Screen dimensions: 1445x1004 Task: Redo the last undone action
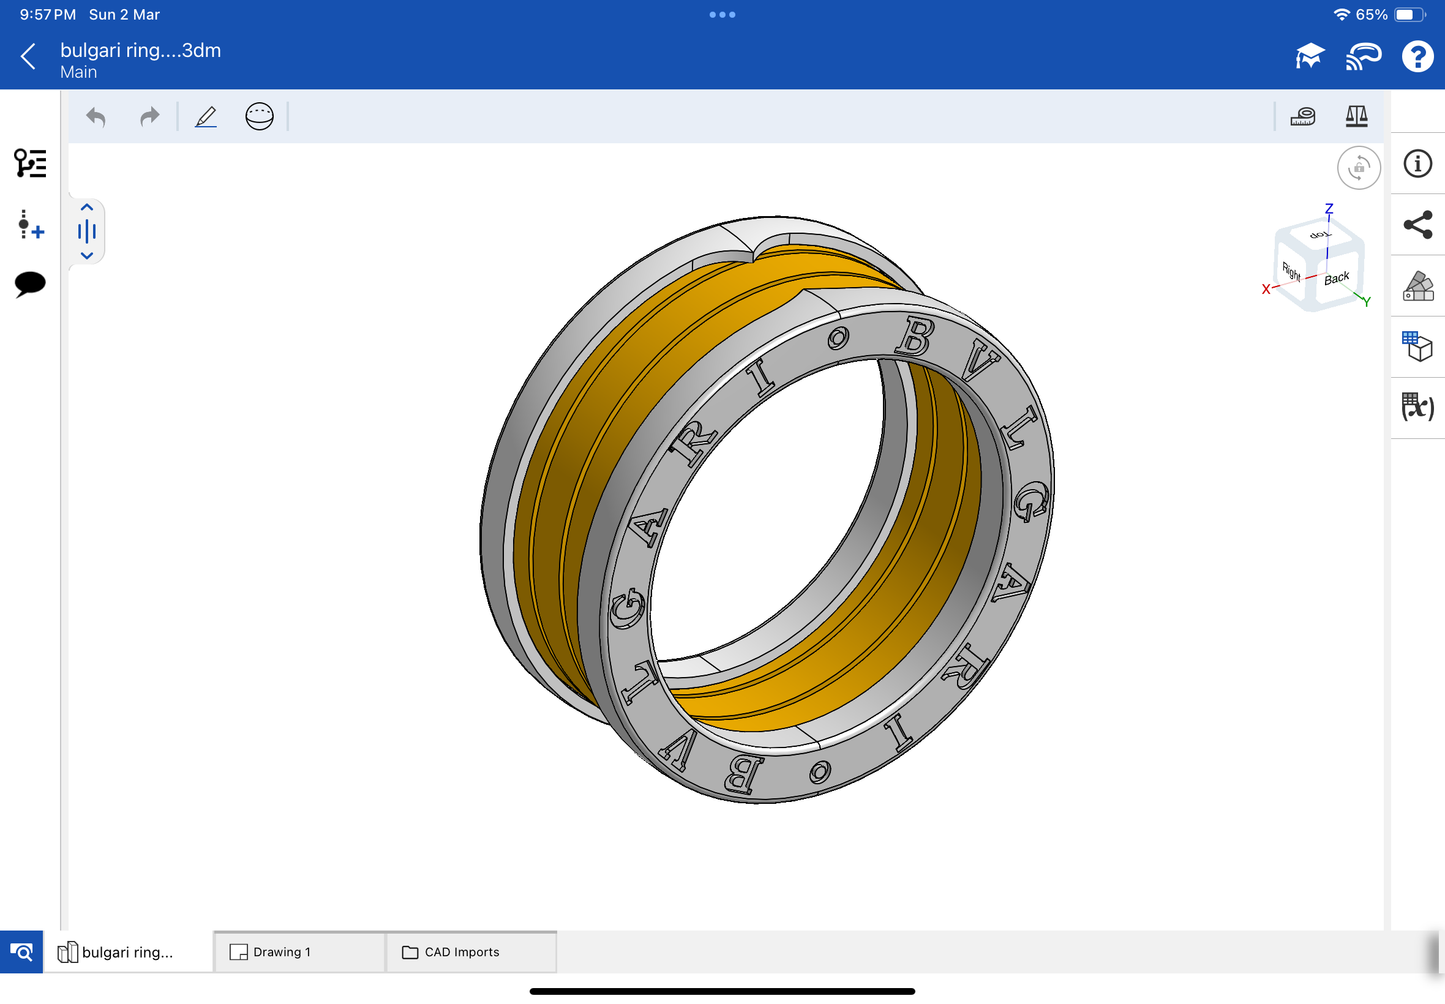coord(150,117)
